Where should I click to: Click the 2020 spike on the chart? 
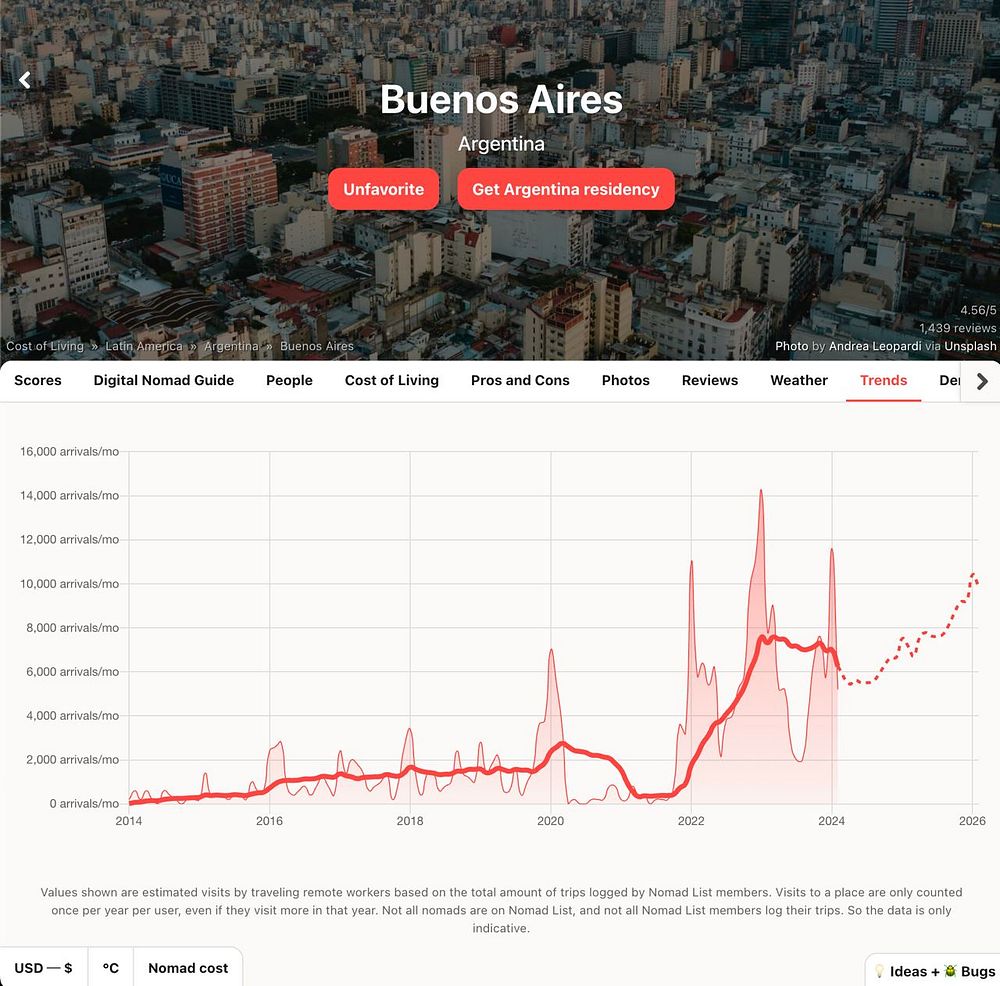pos(551,651)
